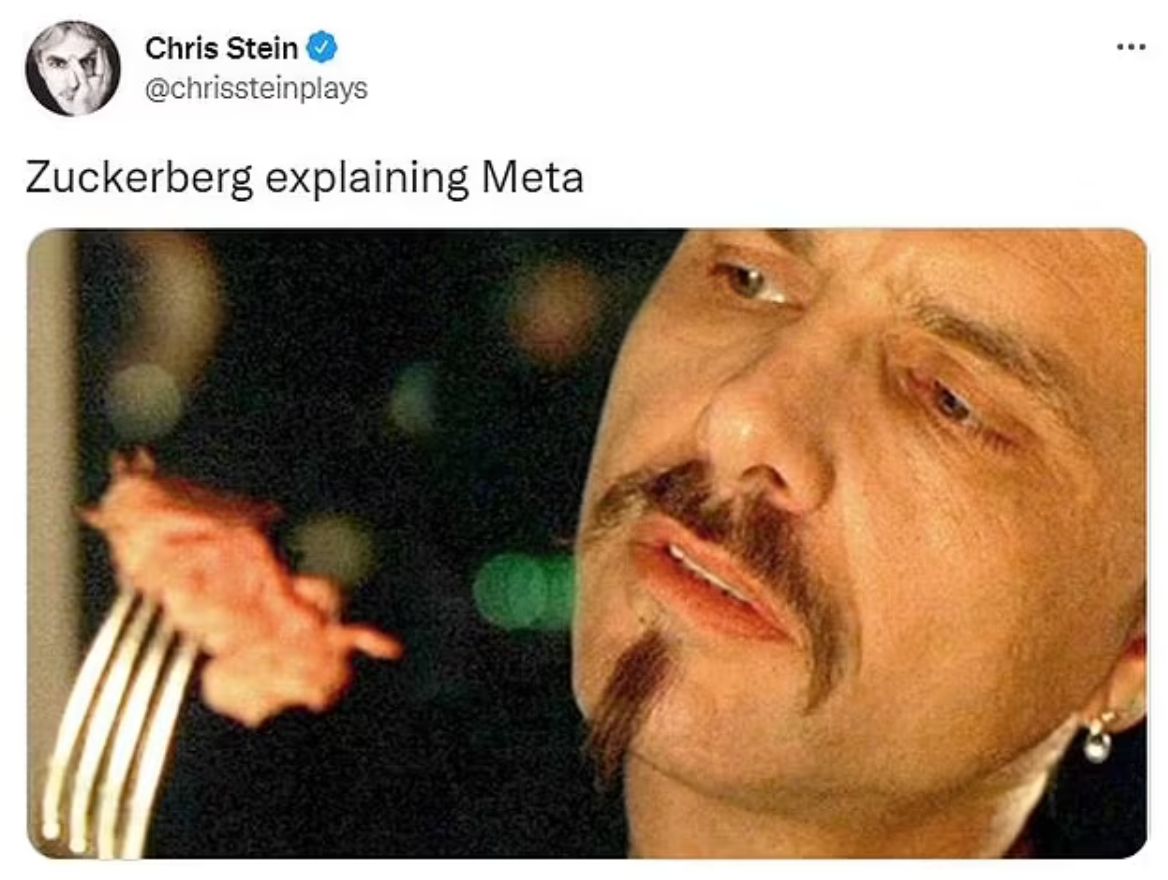Click the word 'Zuckerberg' in the tweet
This screenshot has width=1168, height=880.
click(139, 179)
